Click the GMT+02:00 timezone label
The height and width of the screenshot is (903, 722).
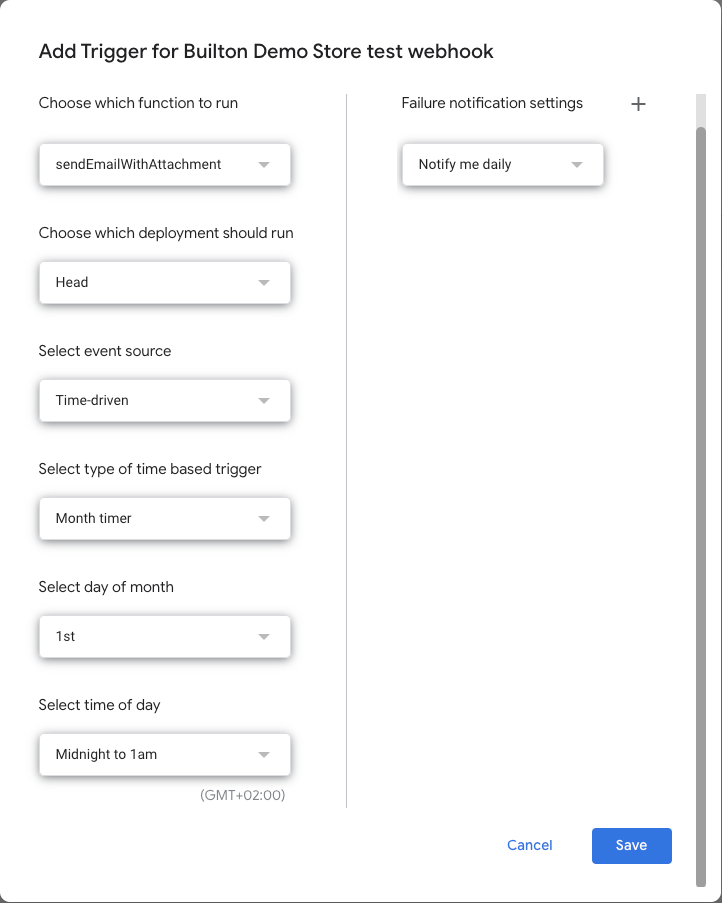242,795
